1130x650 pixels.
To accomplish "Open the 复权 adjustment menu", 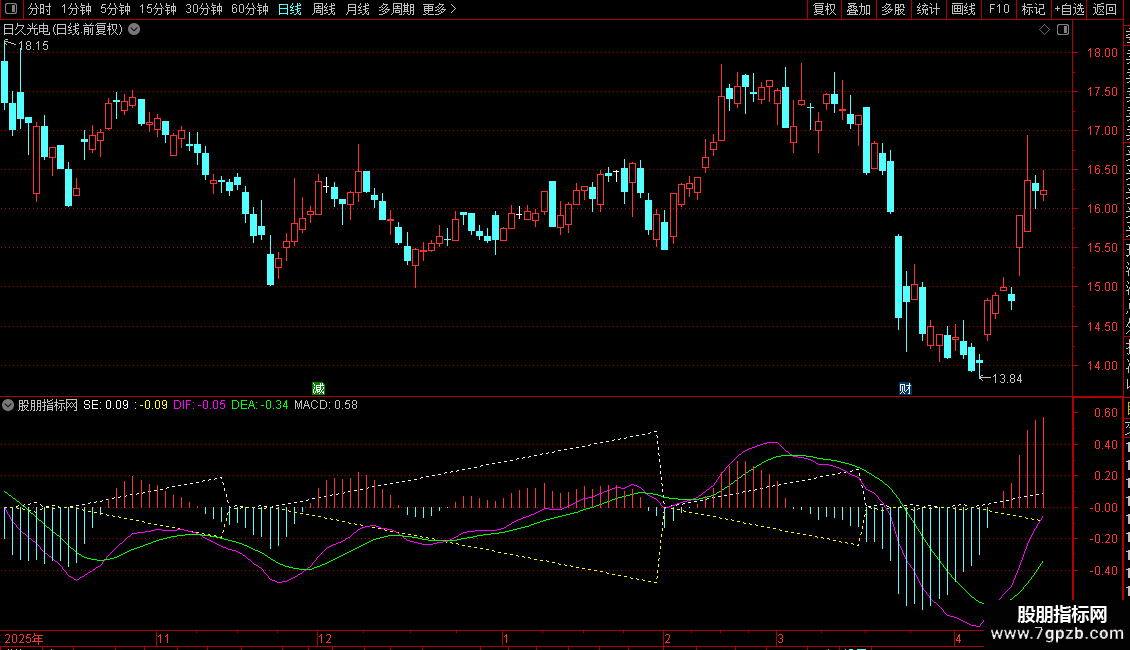I will (824, 9).
